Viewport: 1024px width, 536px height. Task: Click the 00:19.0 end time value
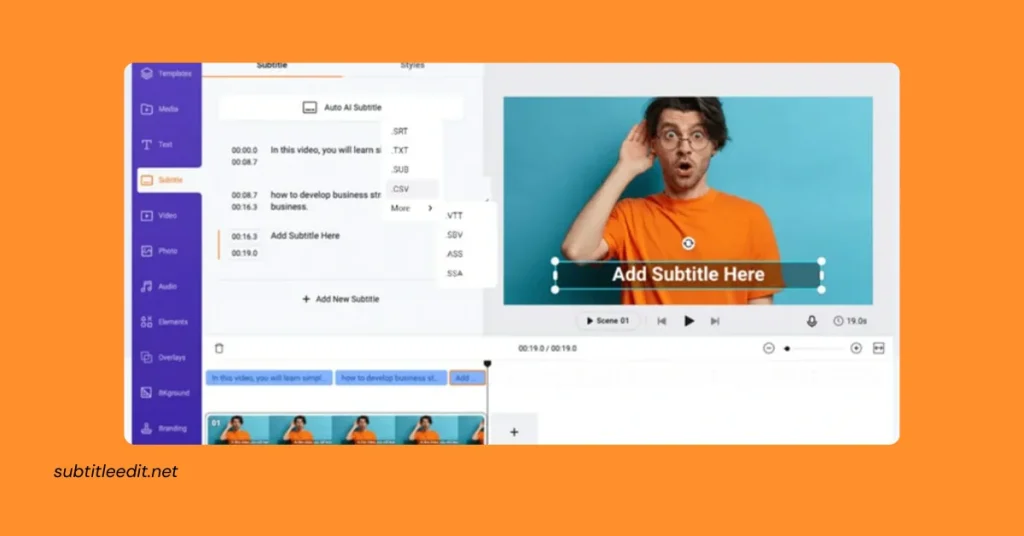(x=244, y=253)
